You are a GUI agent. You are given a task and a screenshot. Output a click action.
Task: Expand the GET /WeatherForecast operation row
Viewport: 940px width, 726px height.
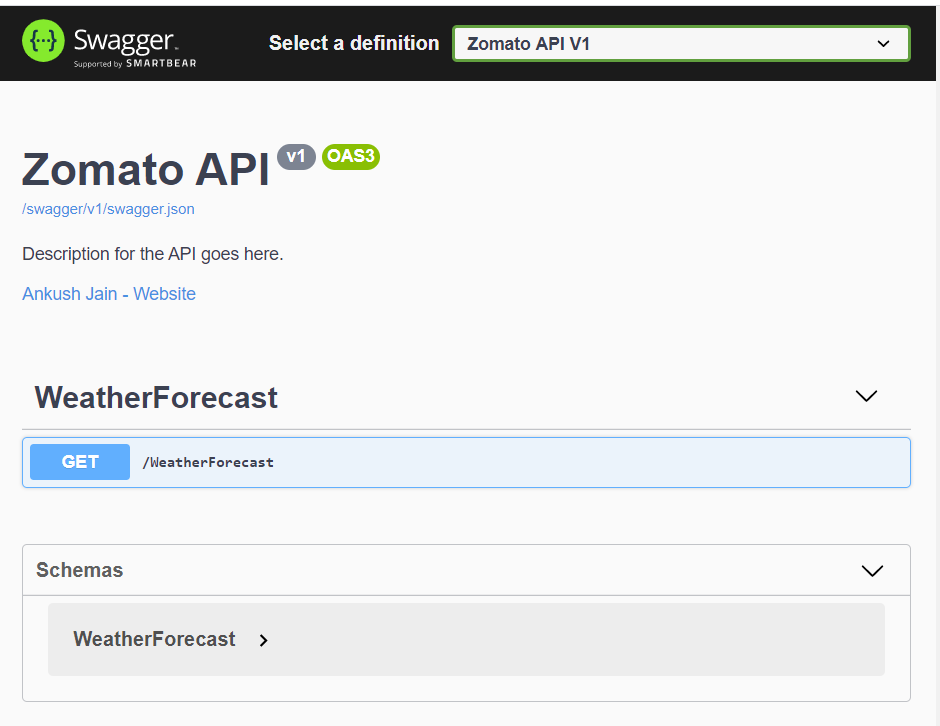pyautogui.click(x=466, y=461)
